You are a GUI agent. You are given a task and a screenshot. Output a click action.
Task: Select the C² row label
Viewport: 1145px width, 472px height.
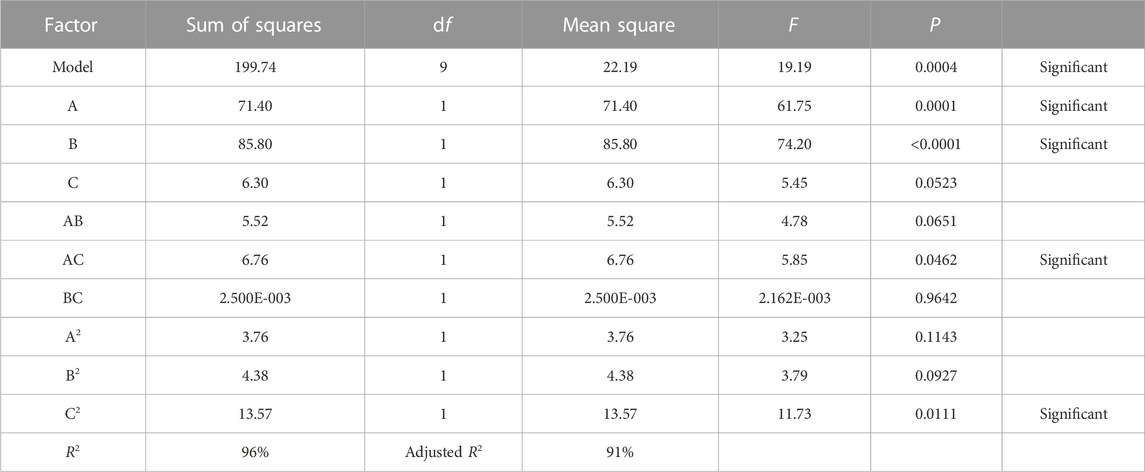click(72, 414)
